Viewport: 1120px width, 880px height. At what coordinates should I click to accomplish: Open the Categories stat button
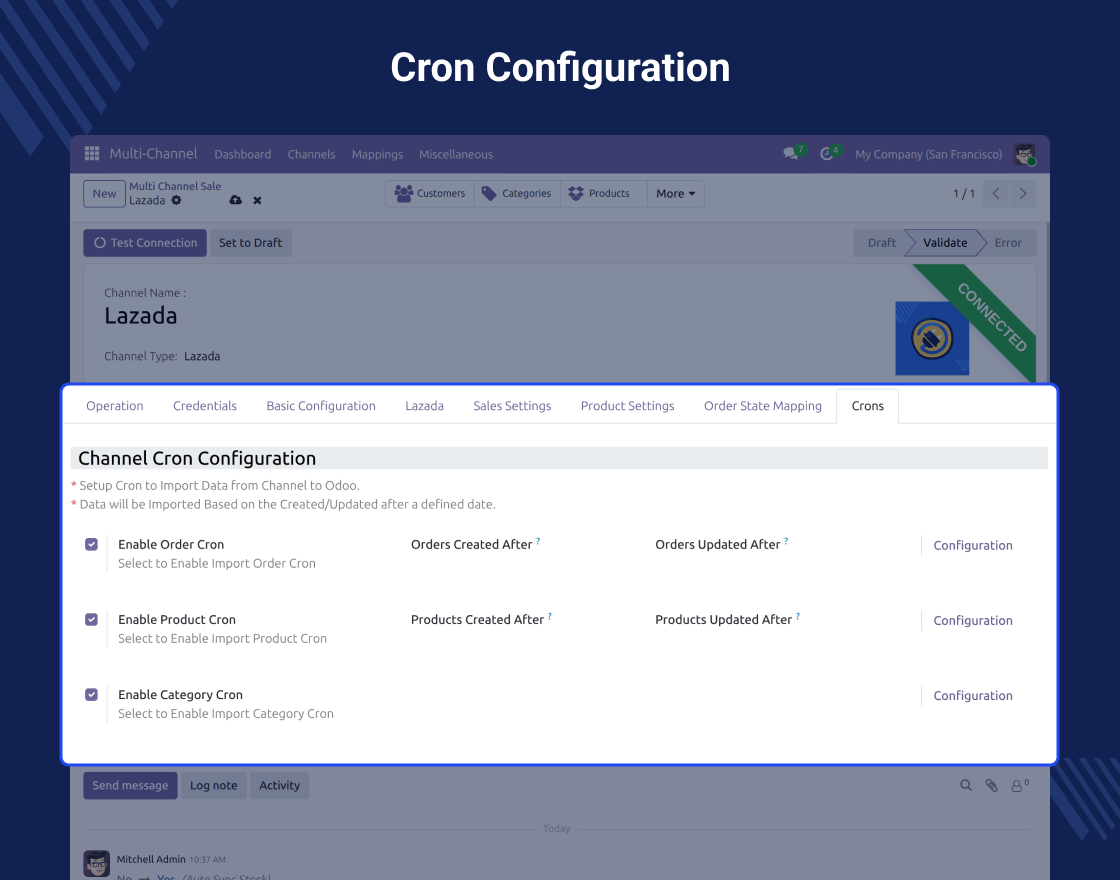tap(517, 194)
